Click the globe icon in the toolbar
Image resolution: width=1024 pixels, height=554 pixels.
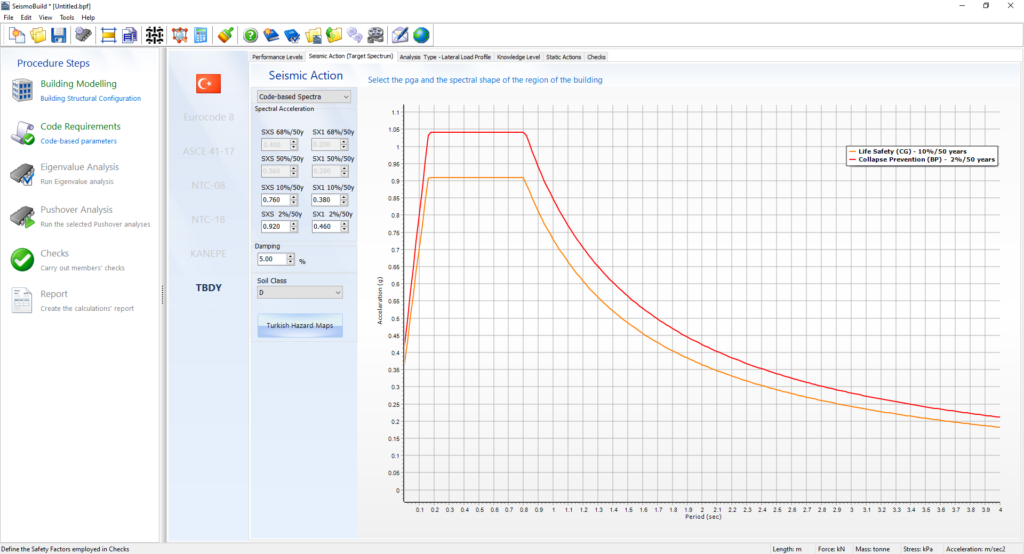pos(421,35)
